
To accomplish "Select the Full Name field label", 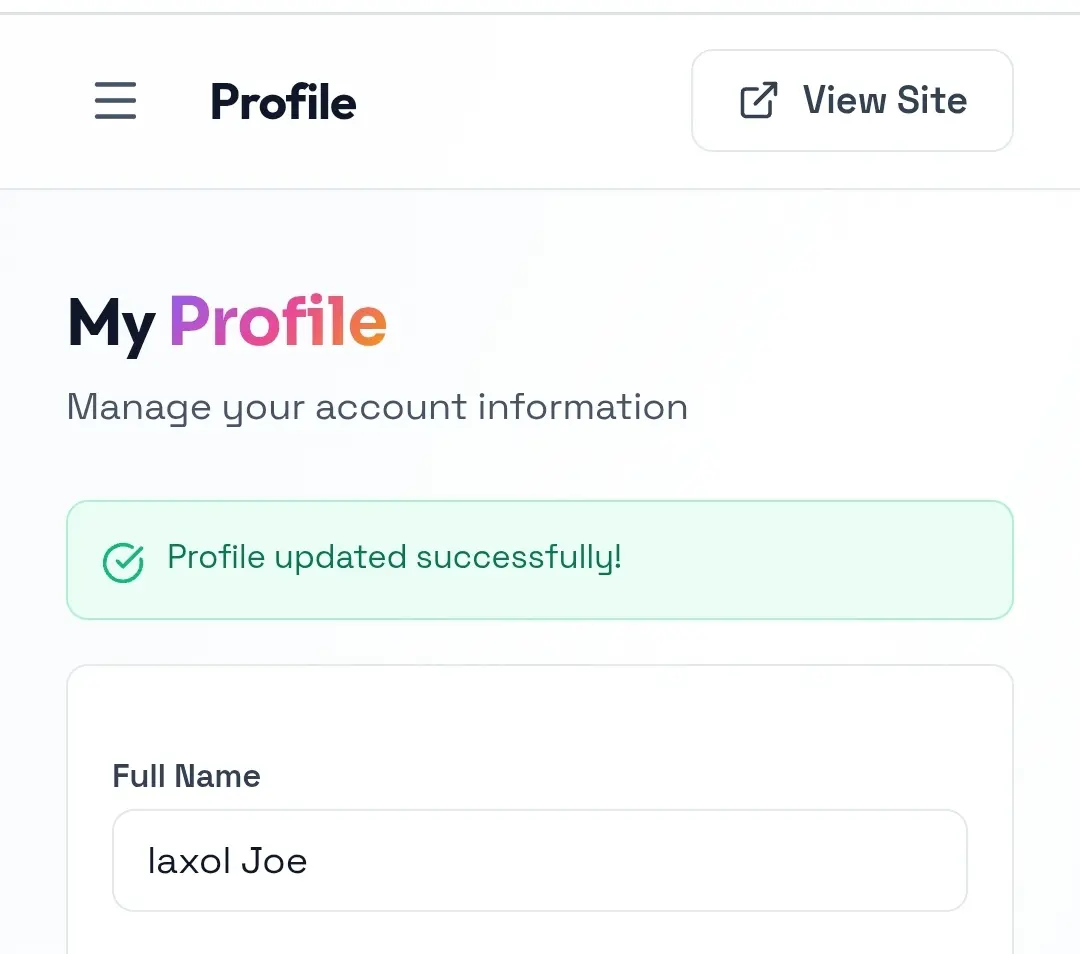I will point(187,776).
